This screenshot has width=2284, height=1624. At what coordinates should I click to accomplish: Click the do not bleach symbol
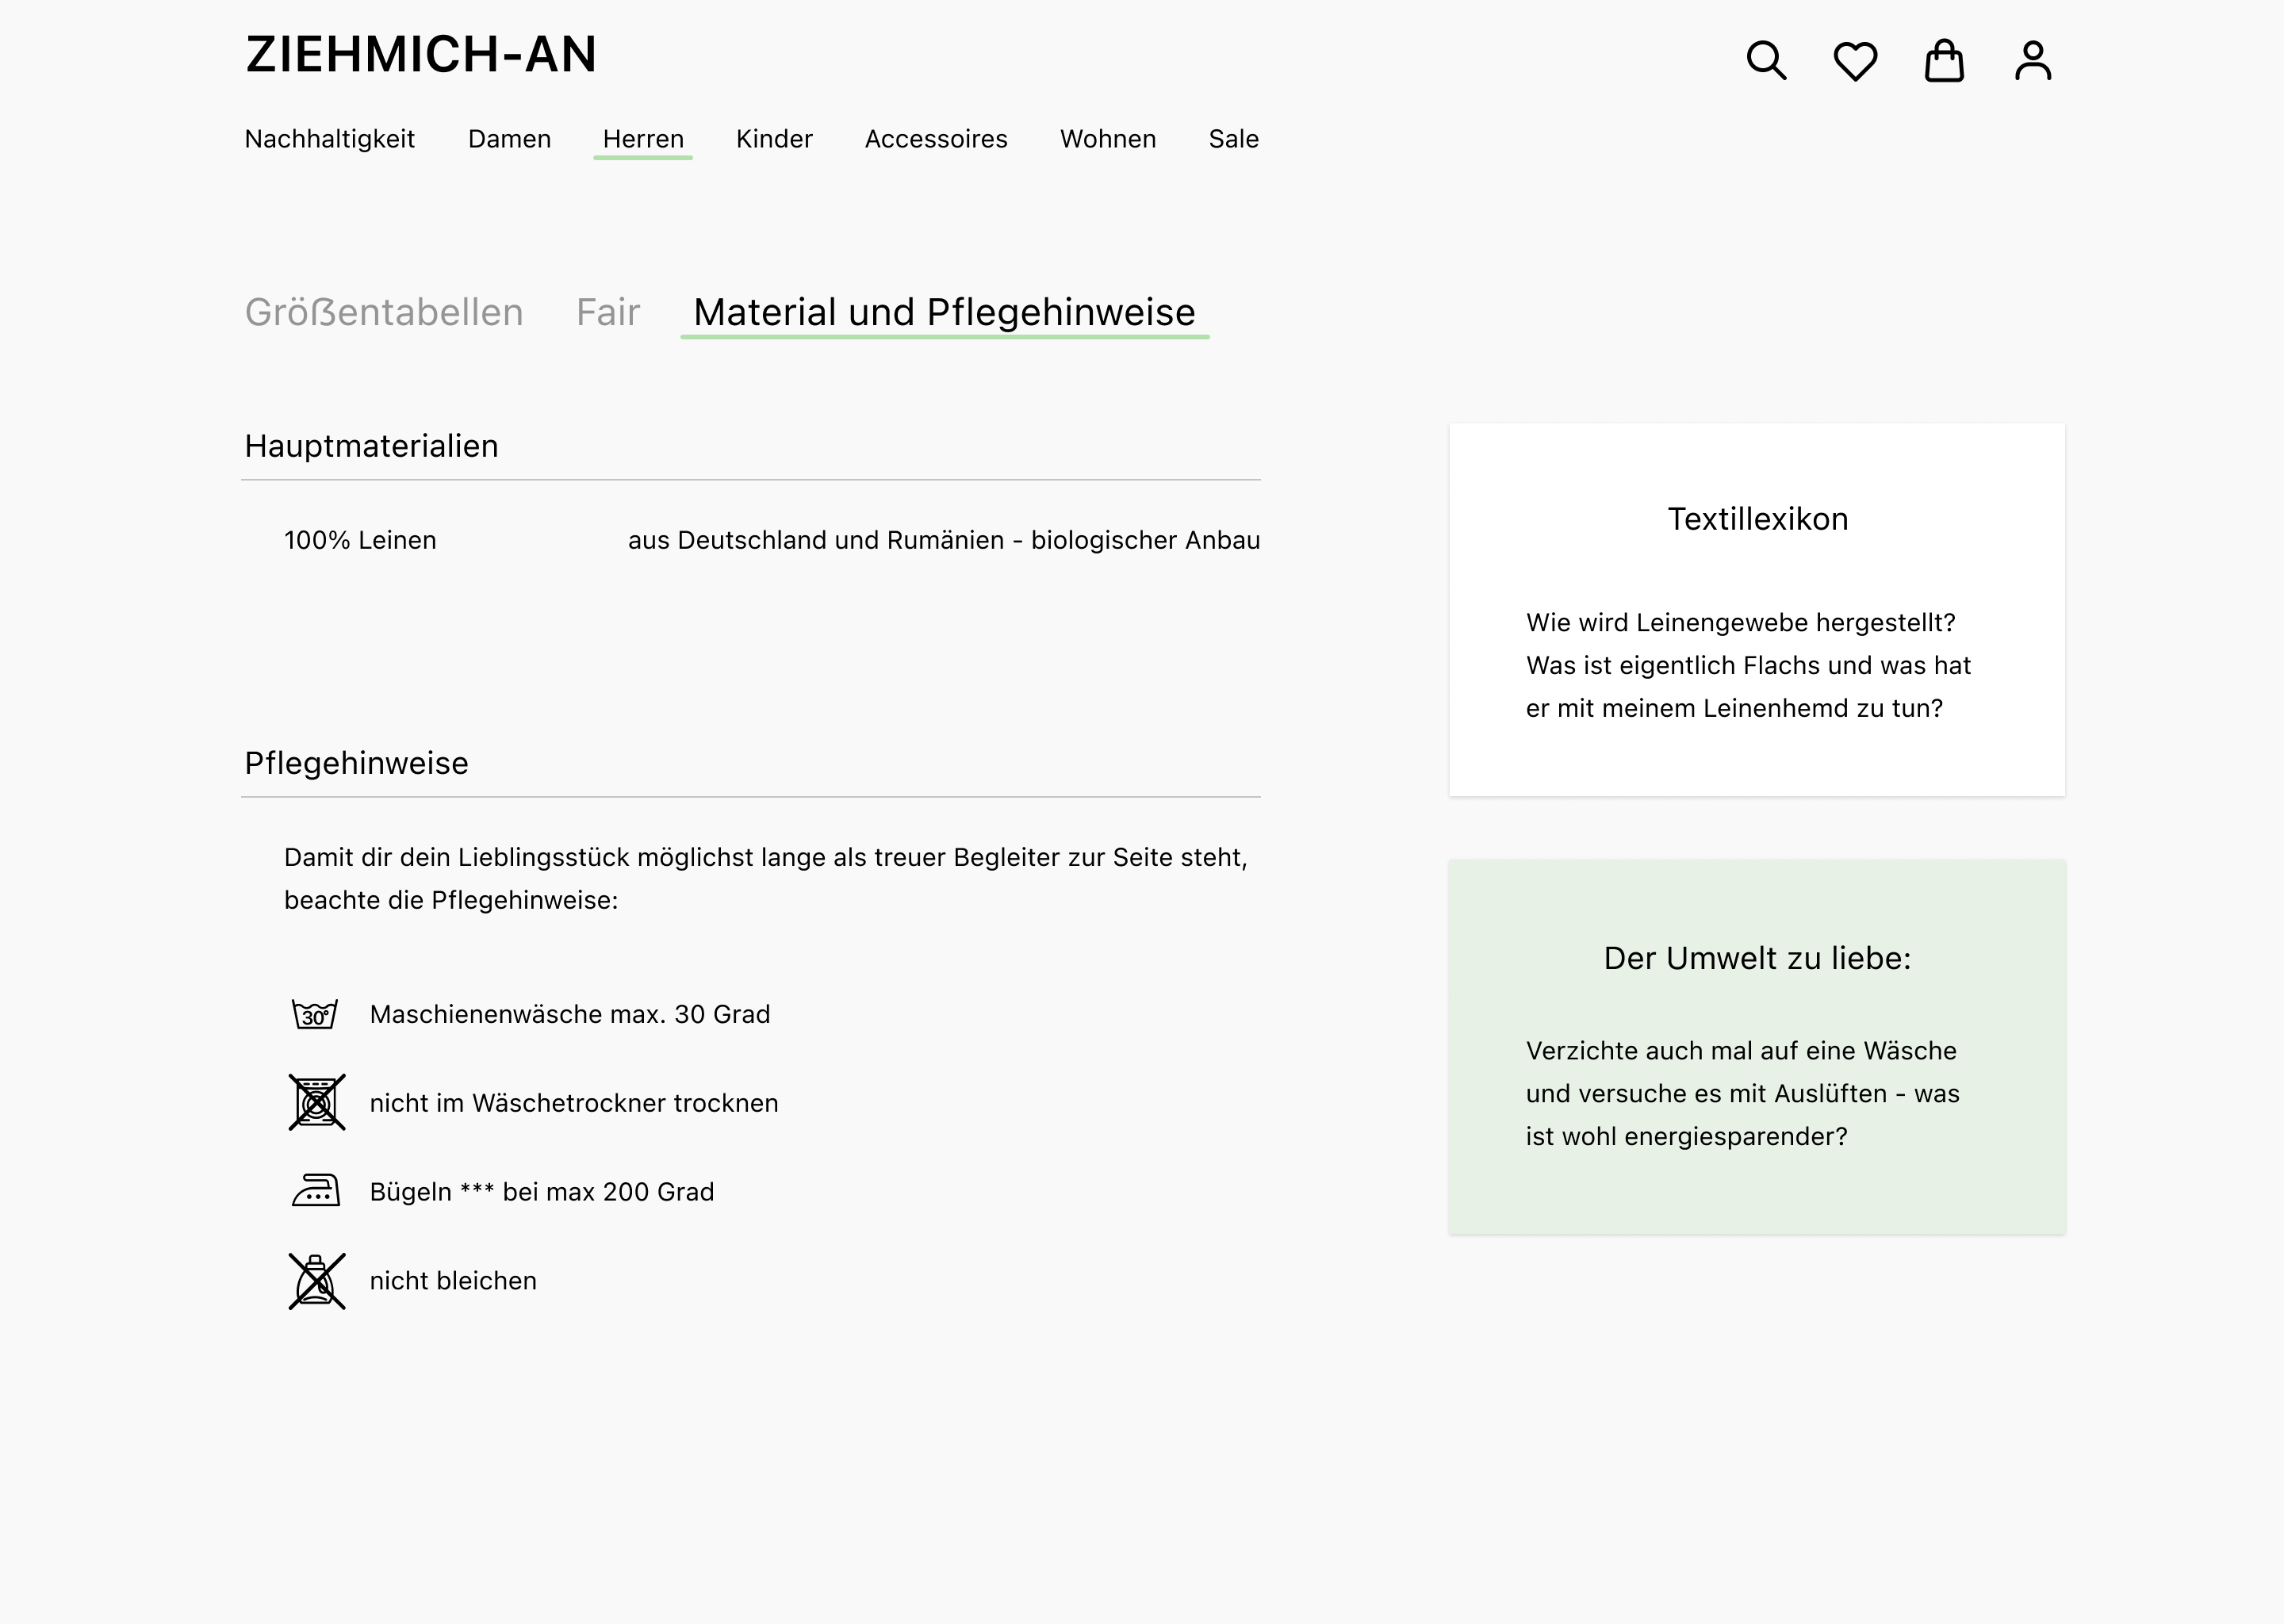pyautogui.click(x=317, y=1280)
